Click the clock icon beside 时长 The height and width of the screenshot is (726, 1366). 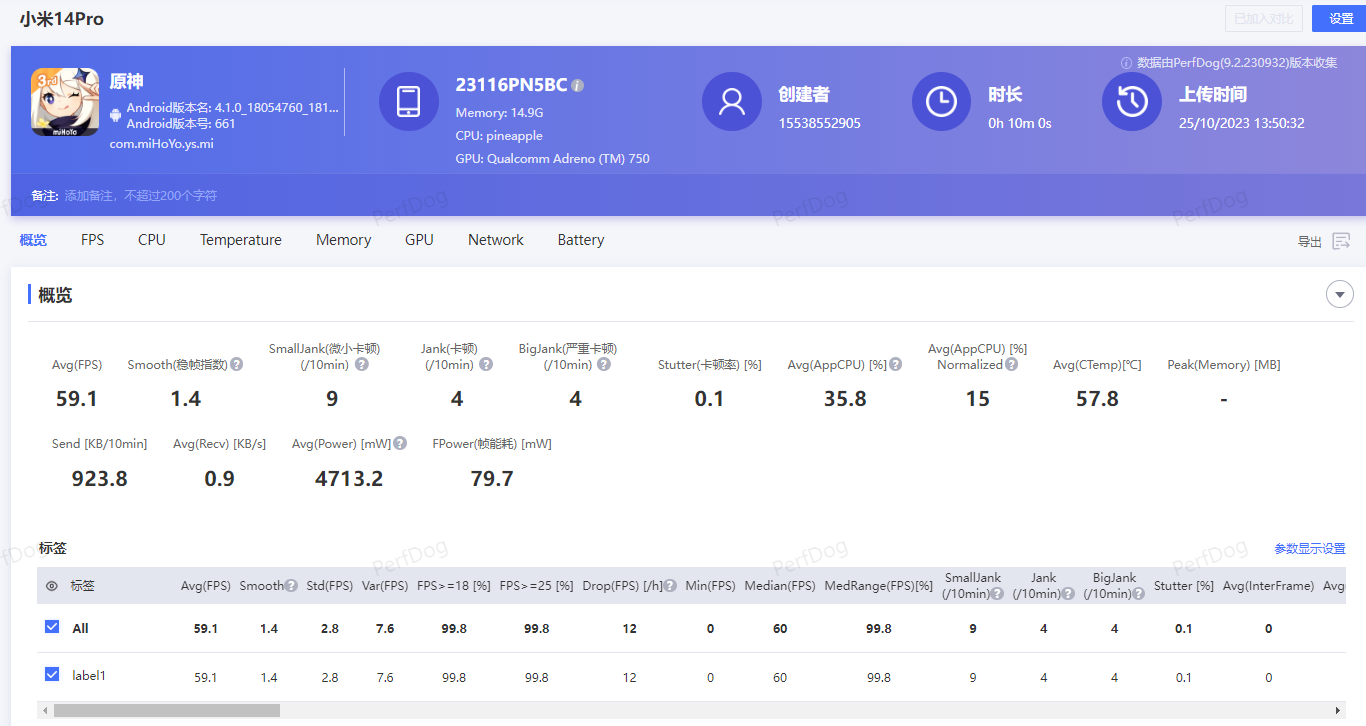[942, 102]
